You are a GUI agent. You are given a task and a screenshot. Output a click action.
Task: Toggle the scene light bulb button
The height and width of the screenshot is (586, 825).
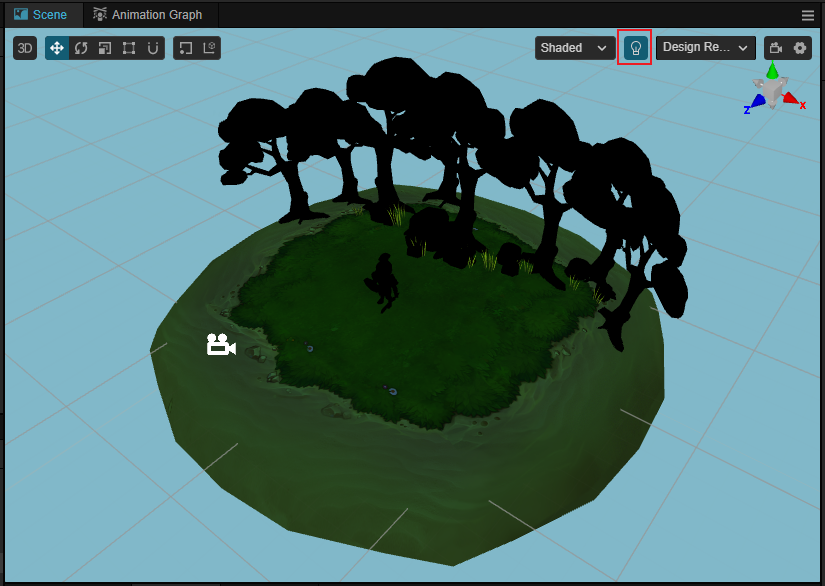[635, 48]
